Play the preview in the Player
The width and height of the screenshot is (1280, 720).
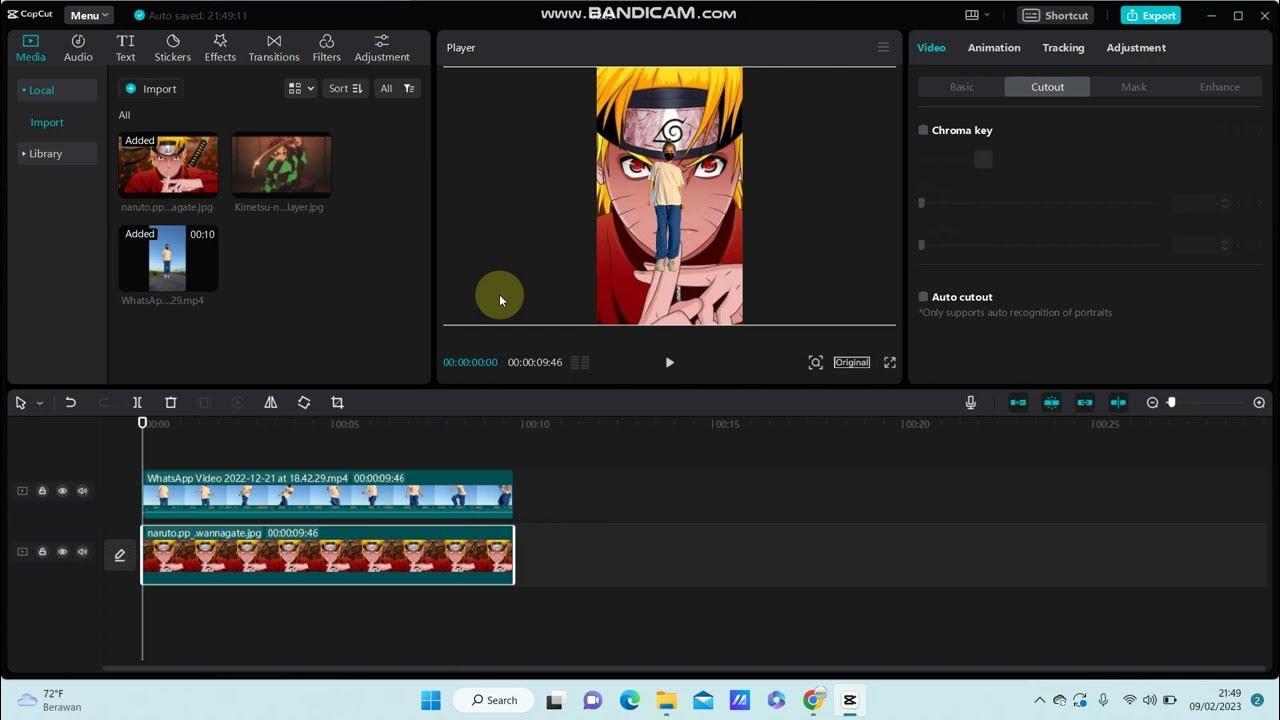[670, 362]
